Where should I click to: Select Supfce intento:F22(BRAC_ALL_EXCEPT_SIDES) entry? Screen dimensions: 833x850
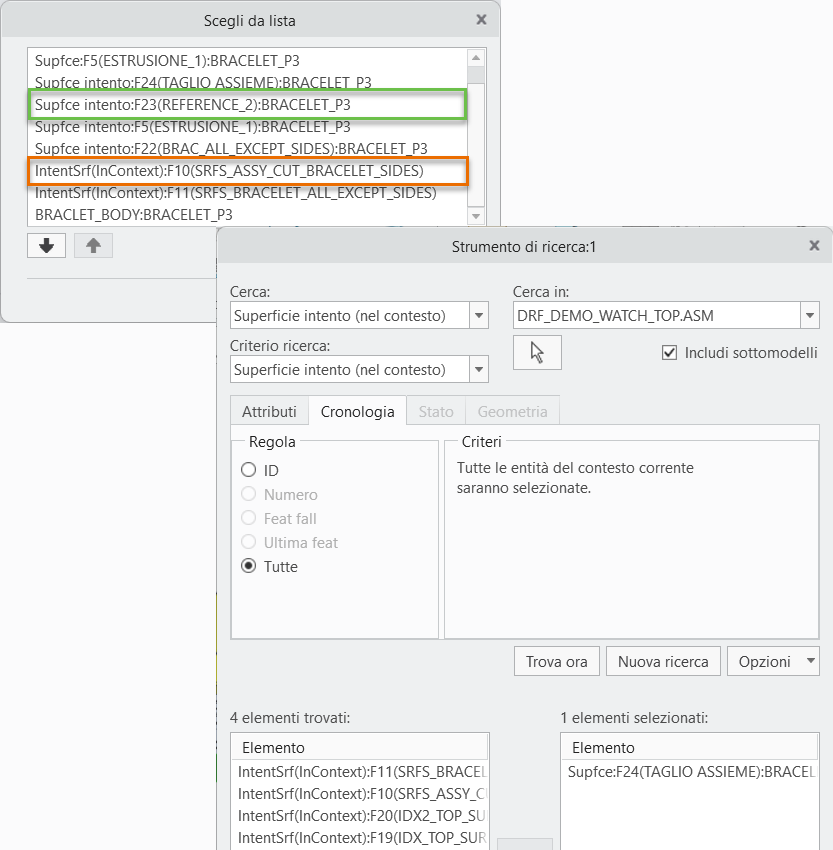(x=248, y=149)
